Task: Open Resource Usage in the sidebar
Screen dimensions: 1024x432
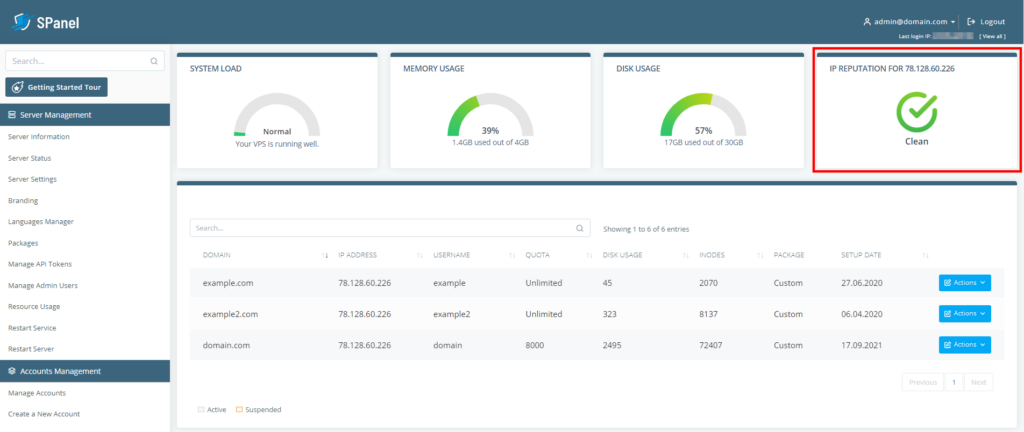Action: [34, 306]
